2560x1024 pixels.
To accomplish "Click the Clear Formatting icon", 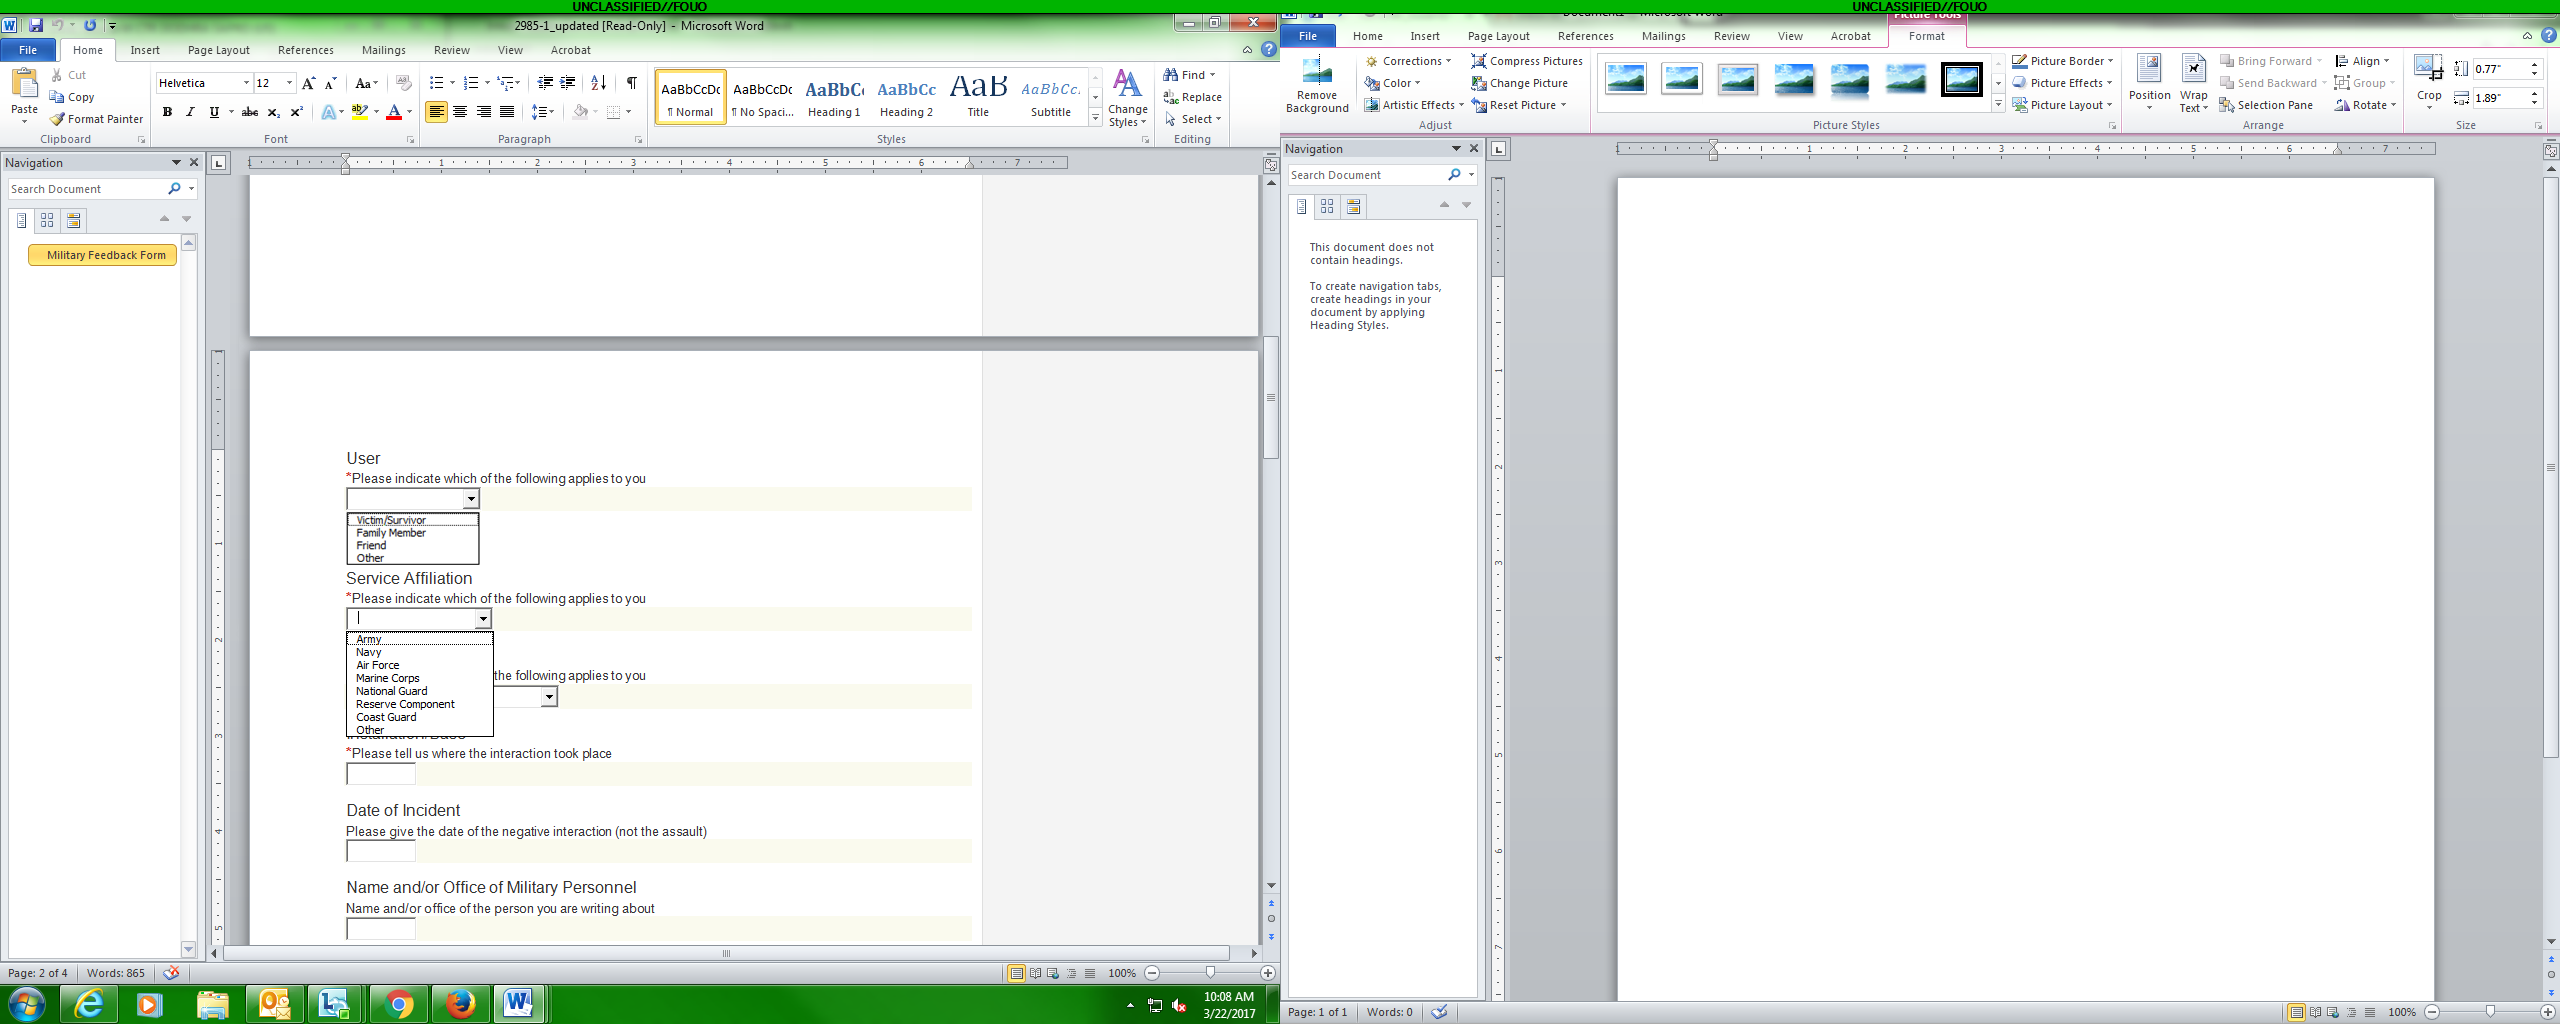I will [x=404, y=83].
